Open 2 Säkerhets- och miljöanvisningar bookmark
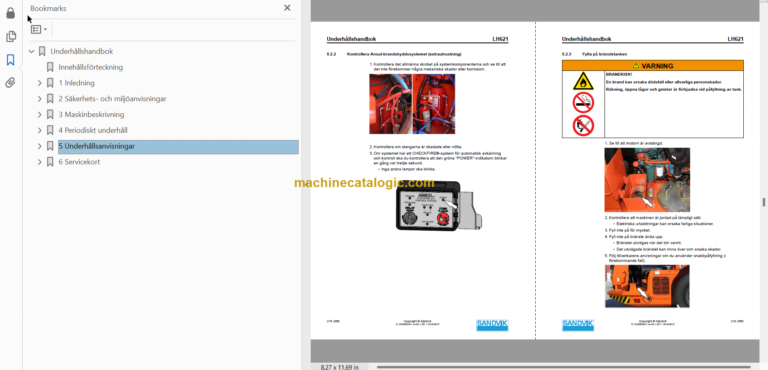The height and width of the screenshot is (370, 768). point(112,99)
